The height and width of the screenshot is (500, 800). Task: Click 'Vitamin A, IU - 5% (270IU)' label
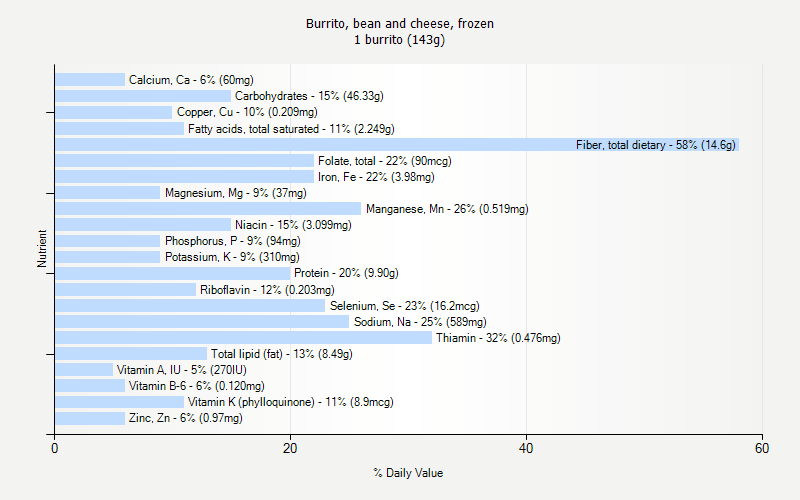pos(182,370)
